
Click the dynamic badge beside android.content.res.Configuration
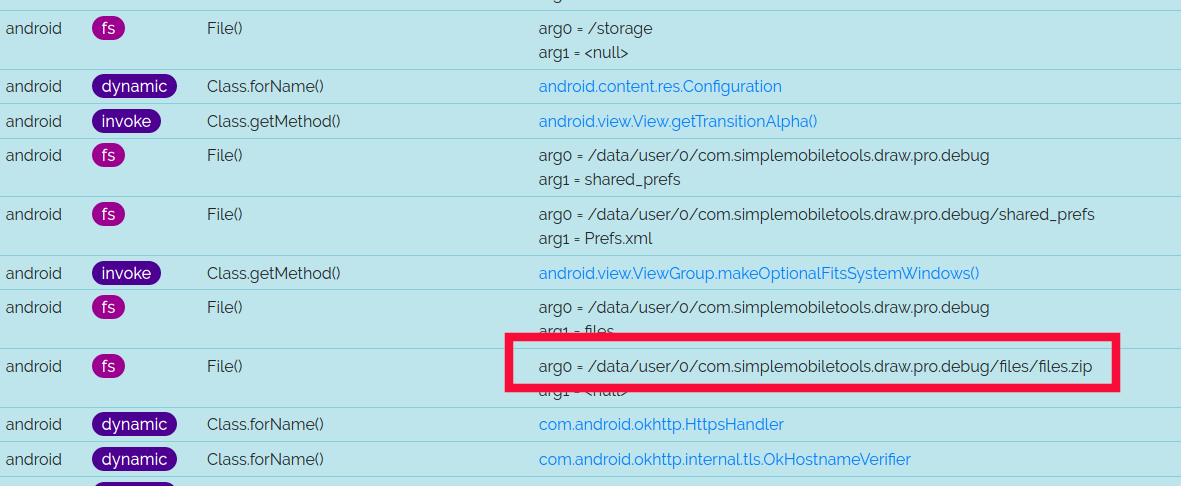point(134,87)
